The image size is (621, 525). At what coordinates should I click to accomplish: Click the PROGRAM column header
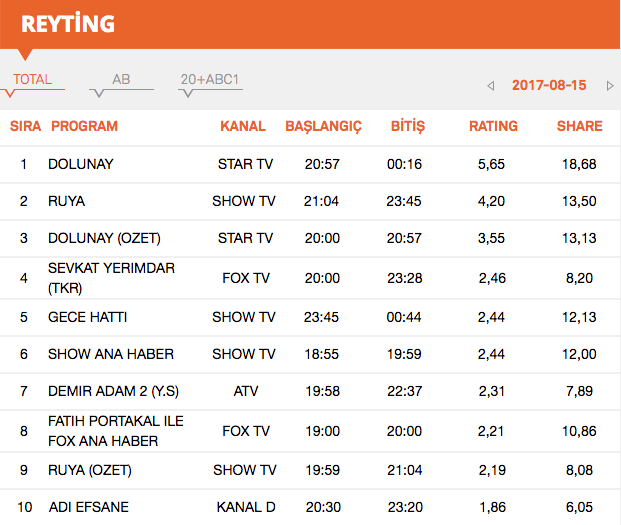tap(84, 126)
